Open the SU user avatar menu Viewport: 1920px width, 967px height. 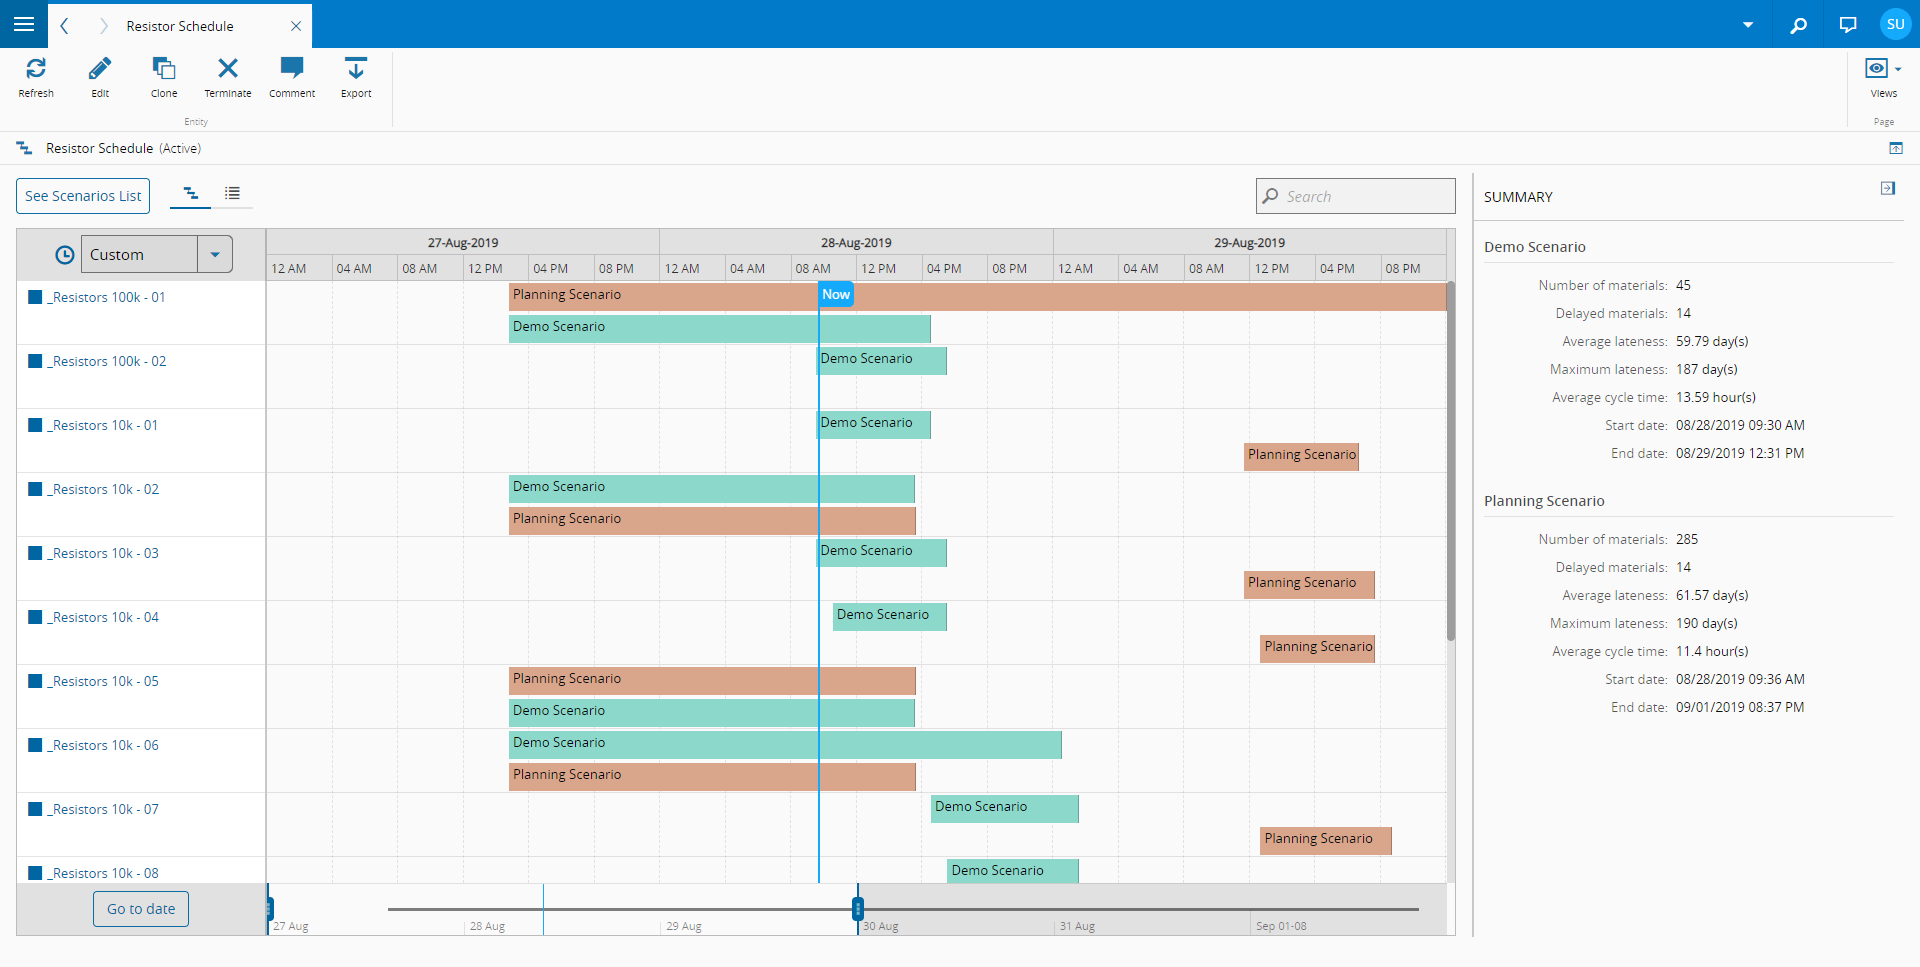pos(1895,24)
